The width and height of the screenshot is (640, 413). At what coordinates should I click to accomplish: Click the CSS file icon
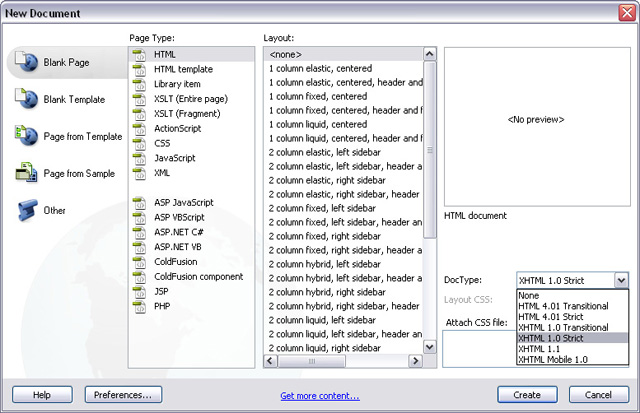[140, 143]
